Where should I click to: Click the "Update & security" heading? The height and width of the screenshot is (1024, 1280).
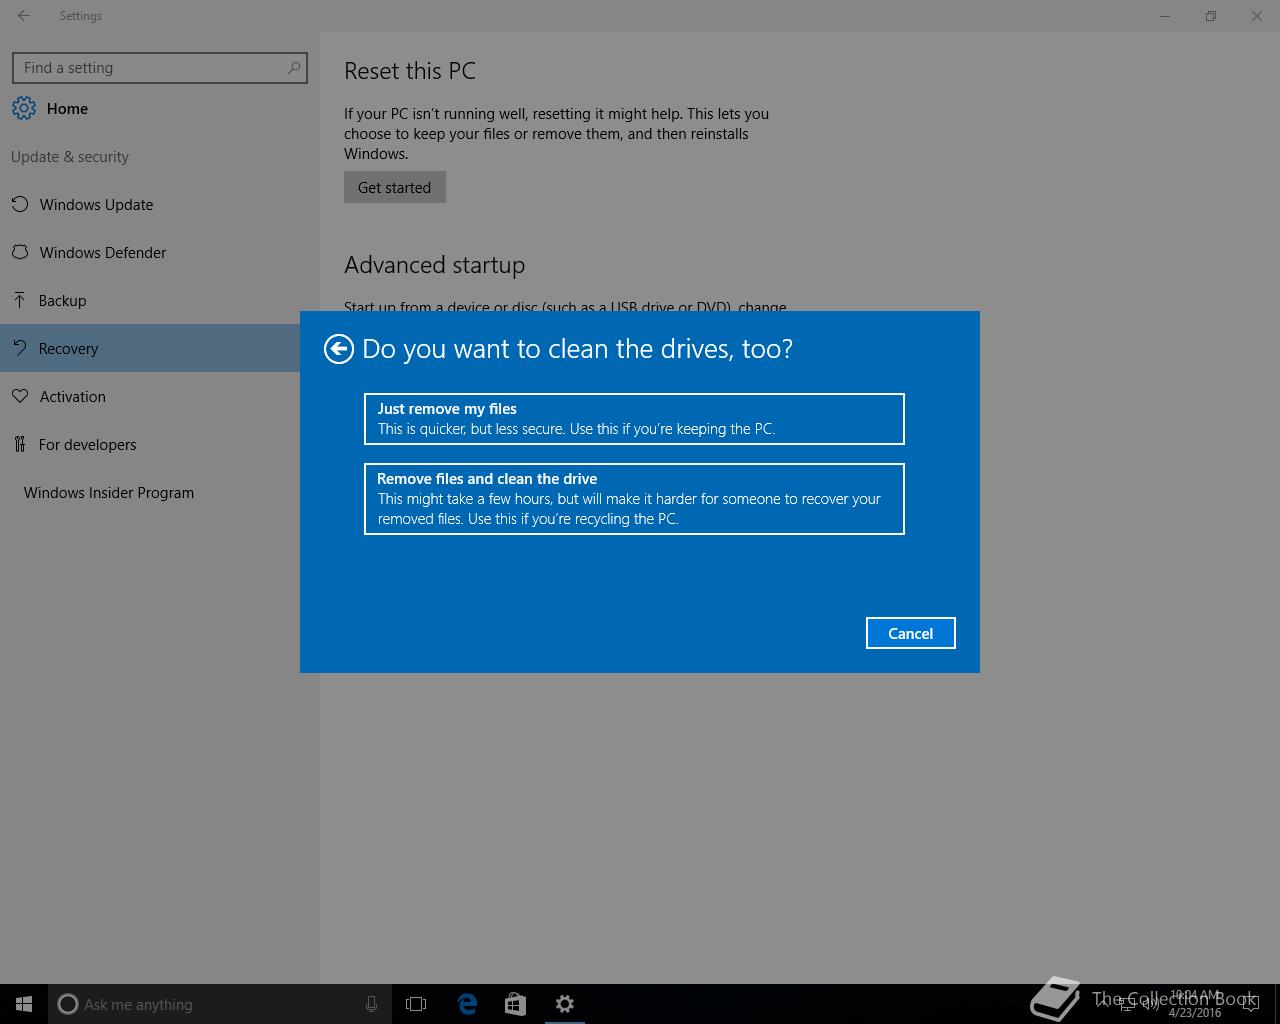[x=70, y=157]
